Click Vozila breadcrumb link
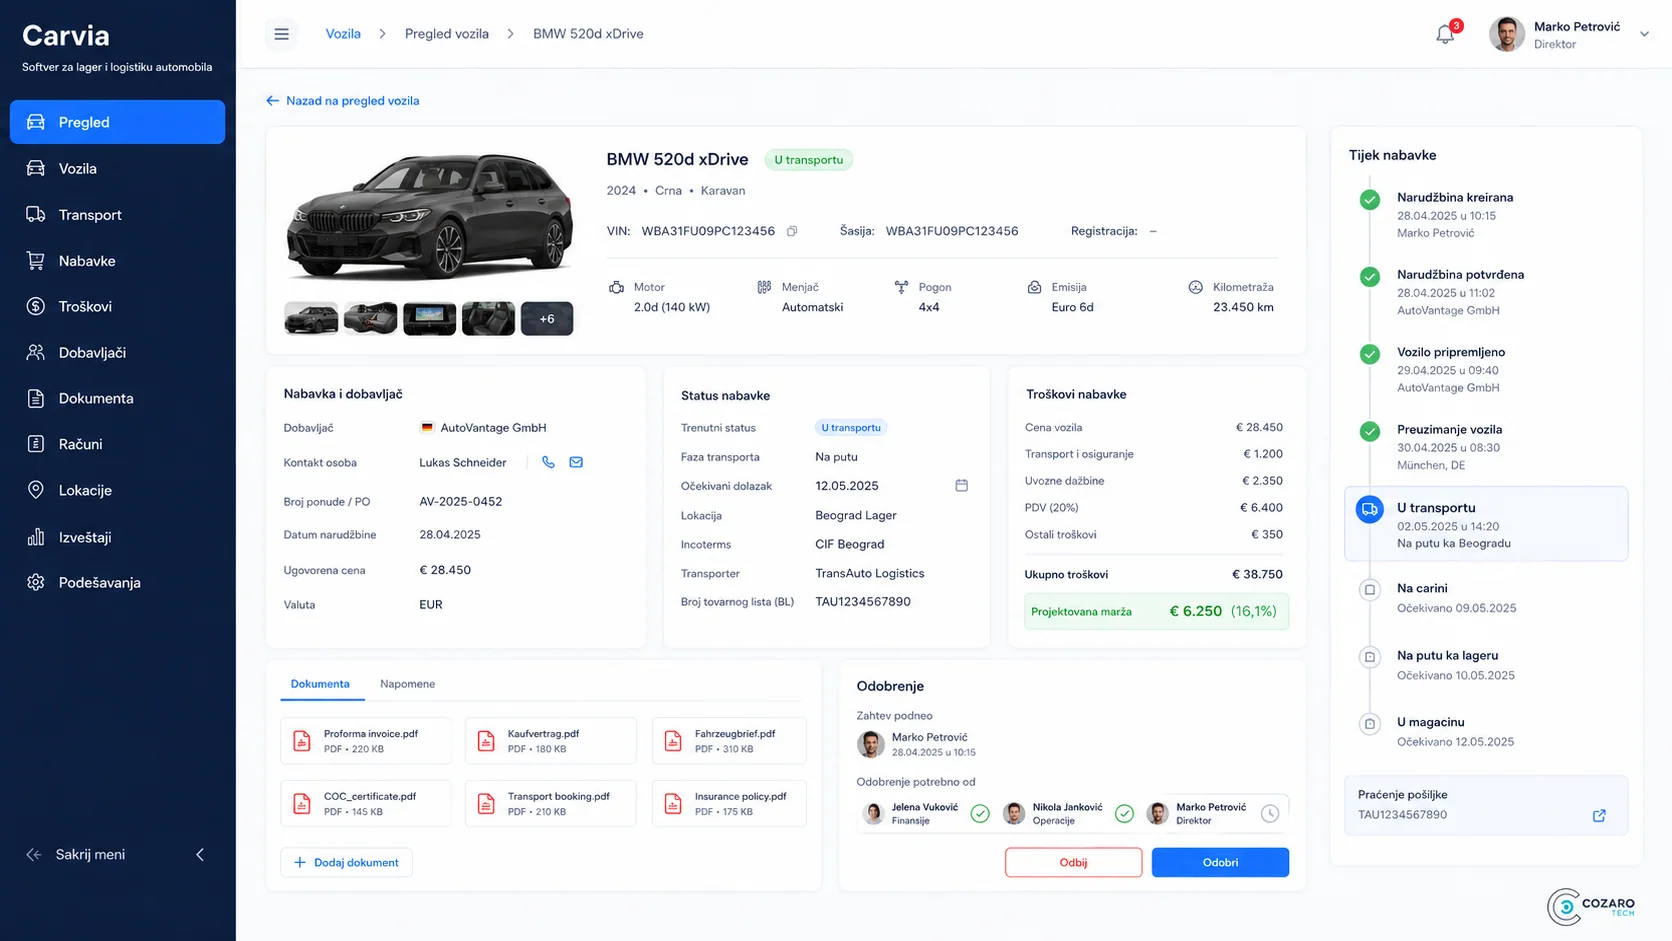This screenshot has height=941, width=1672. [x=343, y=34]
